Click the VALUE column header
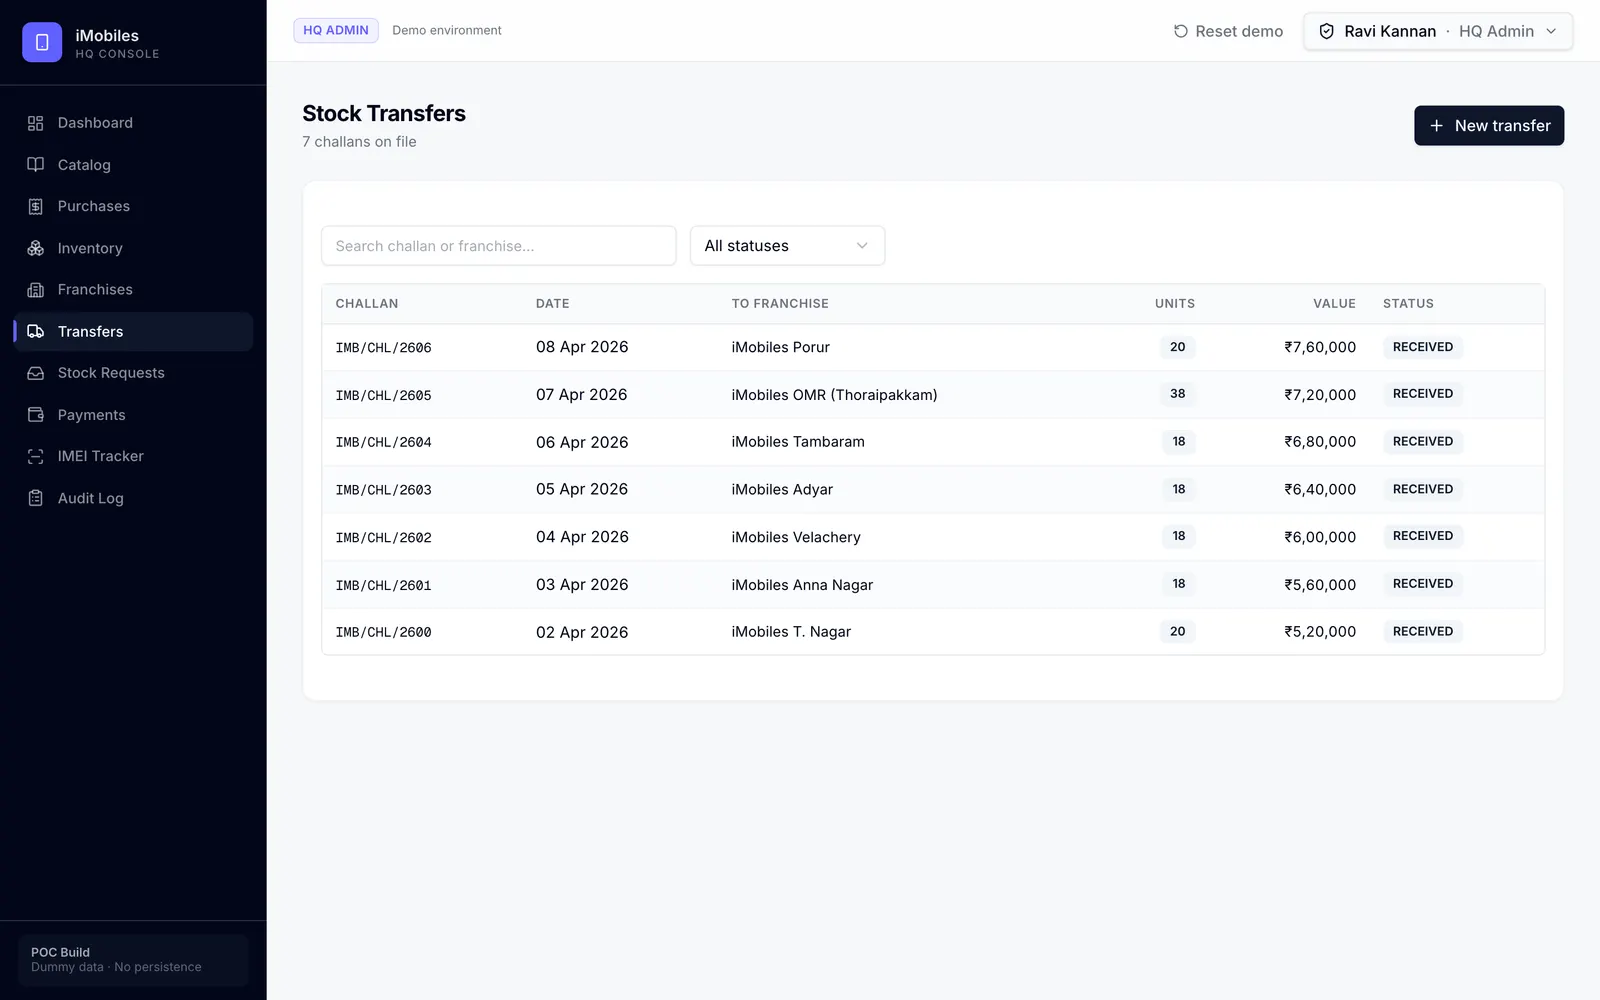Image resolution: width=1600 pixels, height=1000 pixels. click(1335, 304)
